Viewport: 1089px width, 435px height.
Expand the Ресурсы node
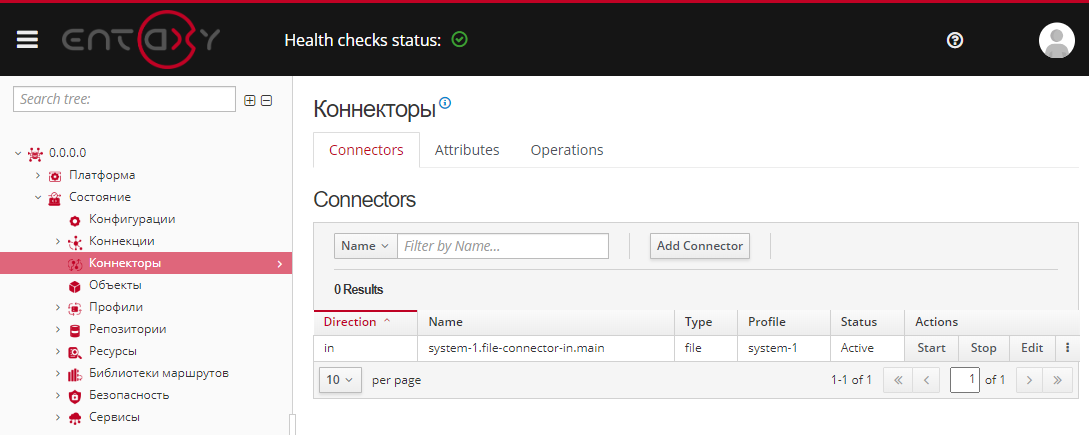click(x=58, y=351)
